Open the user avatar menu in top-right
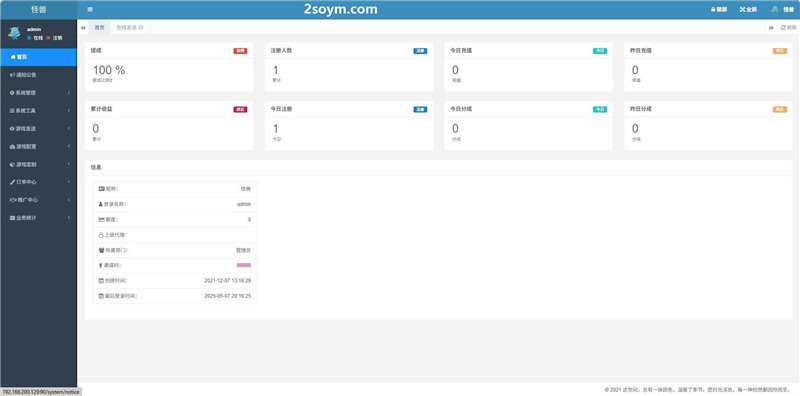Image resolution: width=800 pixels, height=396 pixels. click(775, 9)
